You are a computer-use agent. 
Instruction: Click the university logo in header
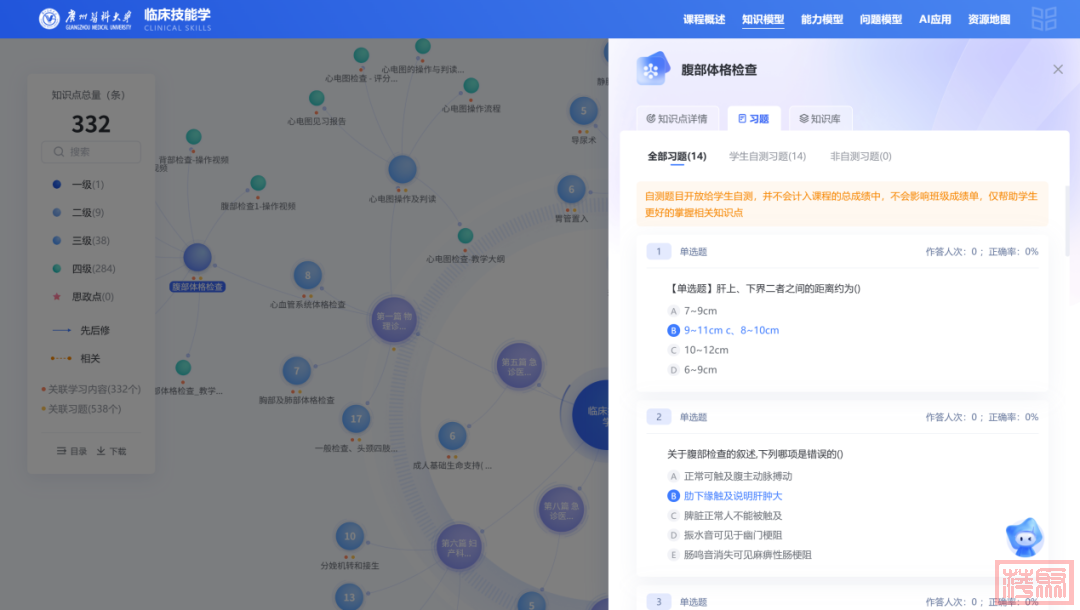pos(49,19)
